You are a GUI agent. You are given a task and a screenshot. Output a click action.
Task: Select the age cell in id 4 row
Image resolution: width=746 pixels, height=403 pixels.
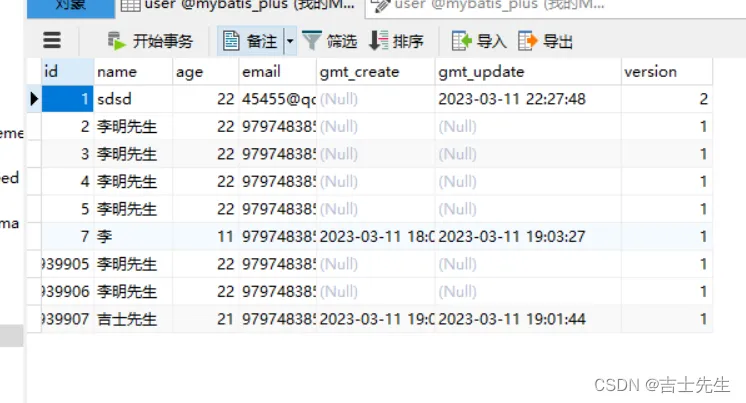(x=206, y=181)
